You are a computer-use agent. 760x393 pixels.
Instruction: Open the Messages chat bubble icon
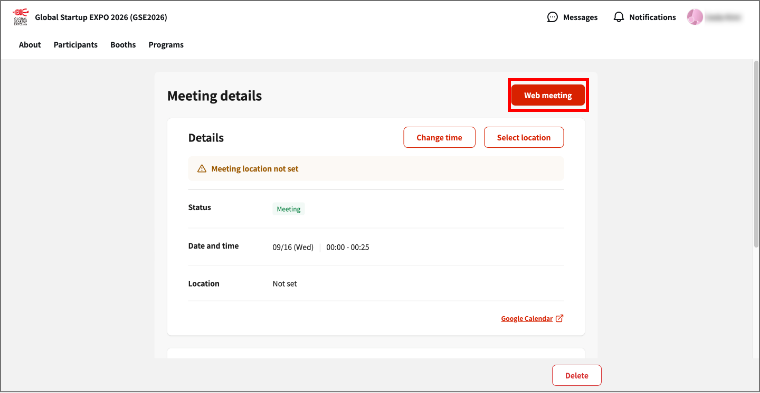552,17
